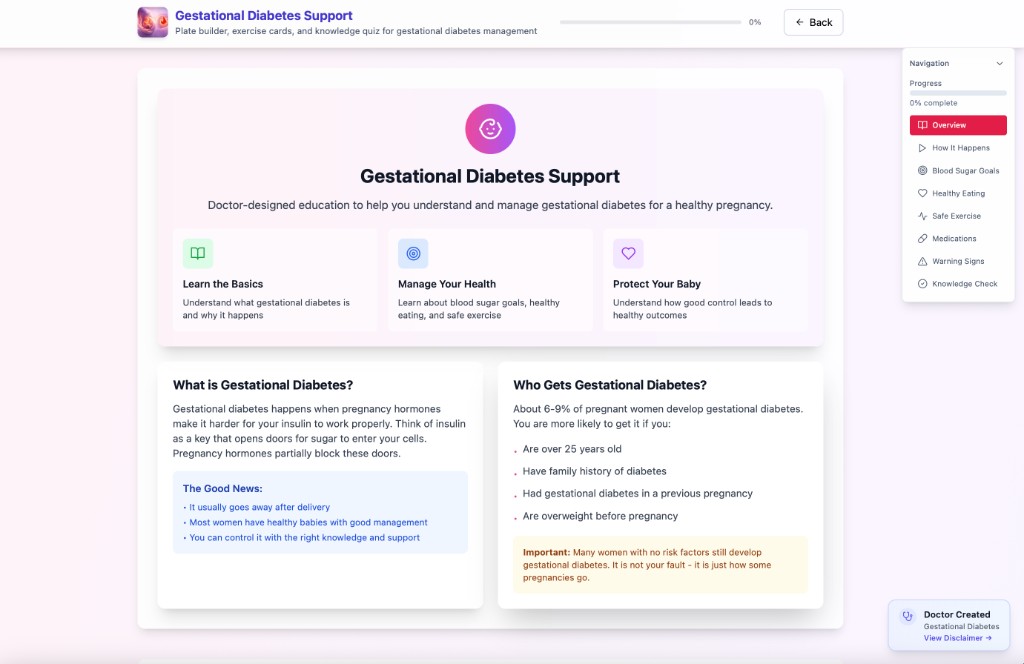The height and width of the screenshot is (664, 1024).
Task: Select the Blood Sugar Goals nav item
Action: pyautogui.click(x=960, y=170)
